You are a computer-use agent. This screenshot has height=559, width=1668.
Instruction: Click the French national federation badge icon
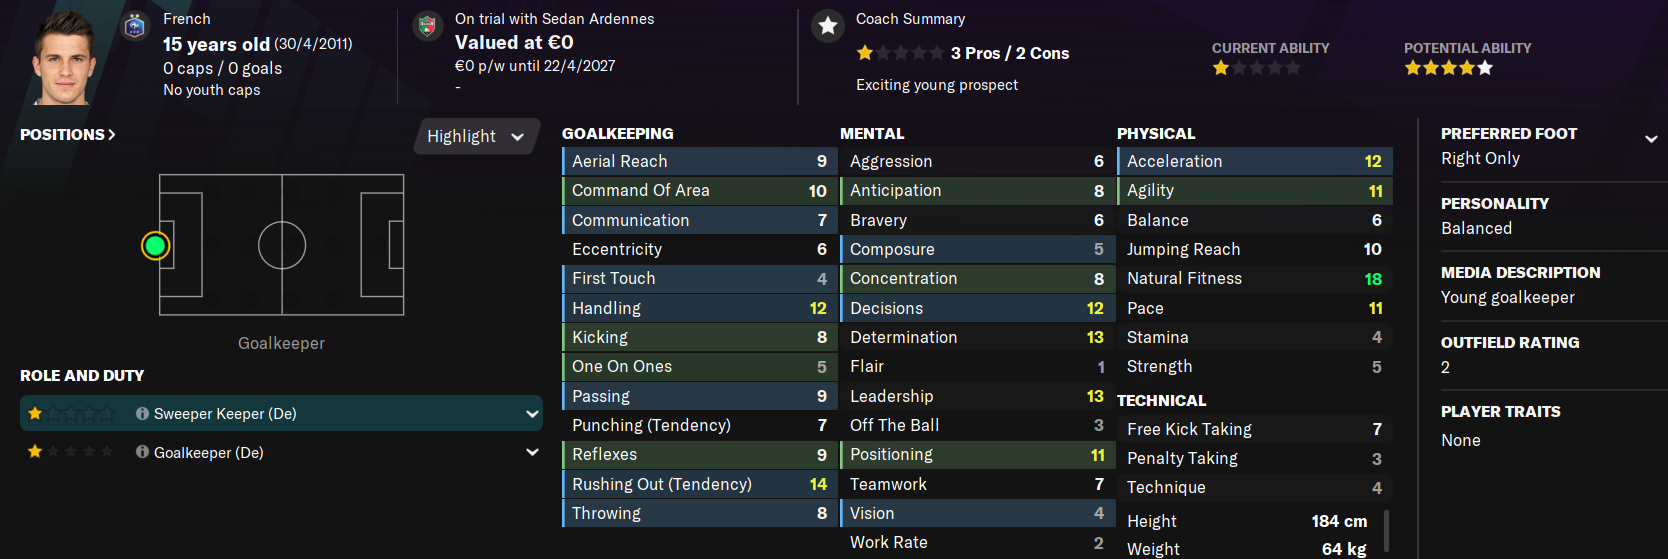[x=135, y=27]
